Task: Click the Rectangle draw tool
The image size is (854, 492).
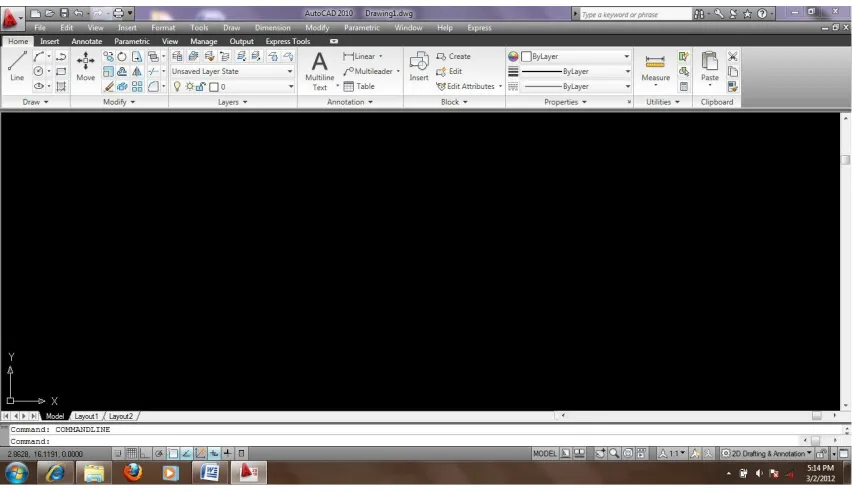Action: pyautogui.click(x=61, y=71)
